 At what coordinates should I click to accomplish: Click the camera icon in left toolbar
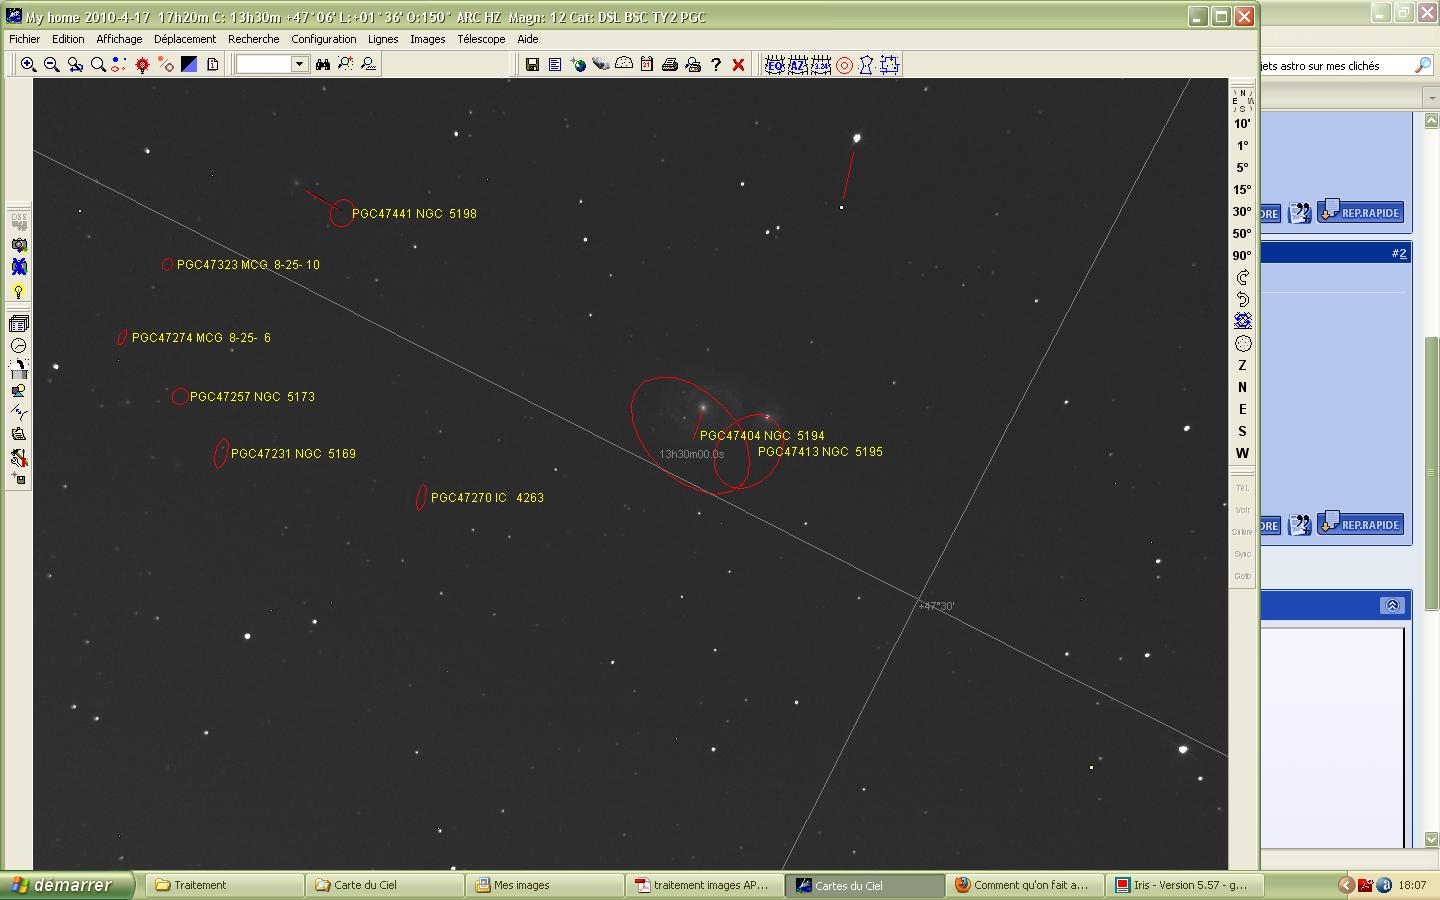tap(19, 245)
